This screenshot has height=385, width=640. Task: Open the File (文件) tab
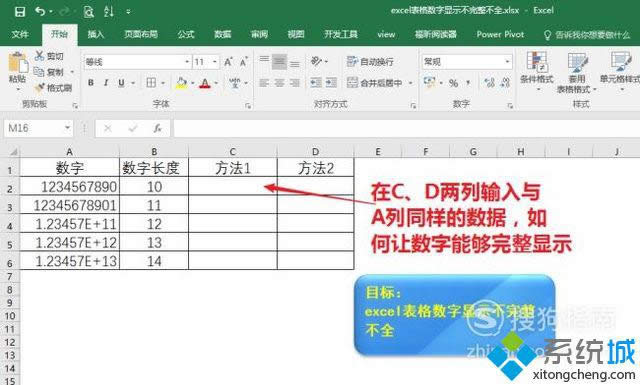click(20, 34)
